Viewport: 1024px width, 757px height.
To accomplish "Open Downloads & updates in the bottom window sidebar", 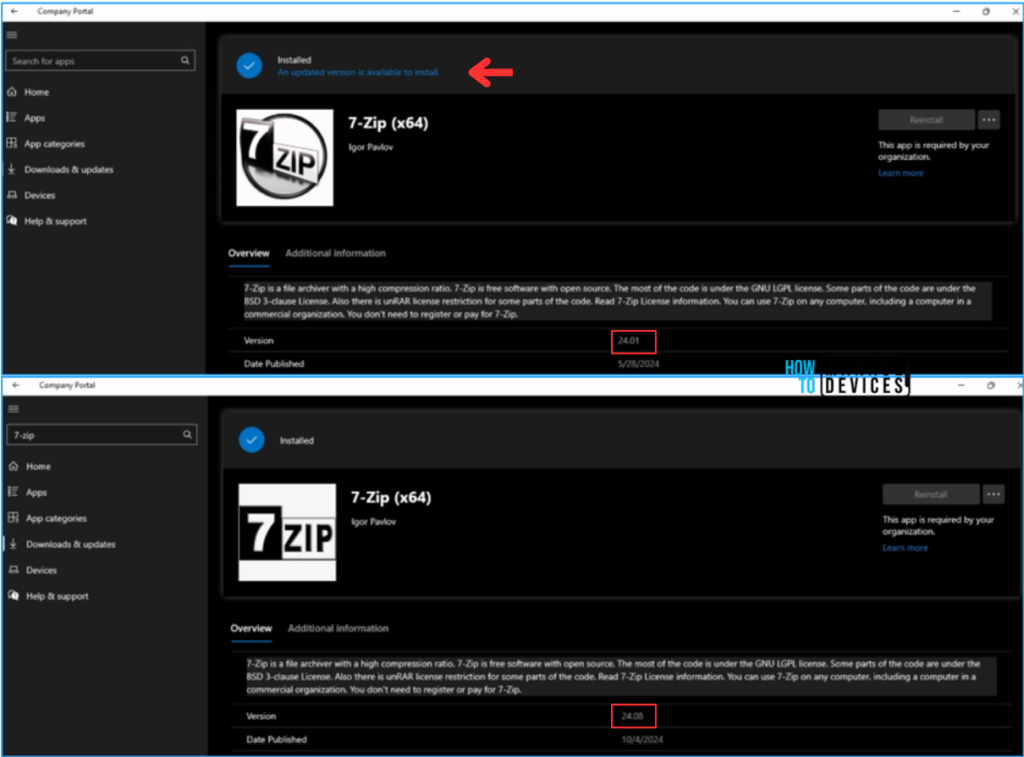I will 71,544.
